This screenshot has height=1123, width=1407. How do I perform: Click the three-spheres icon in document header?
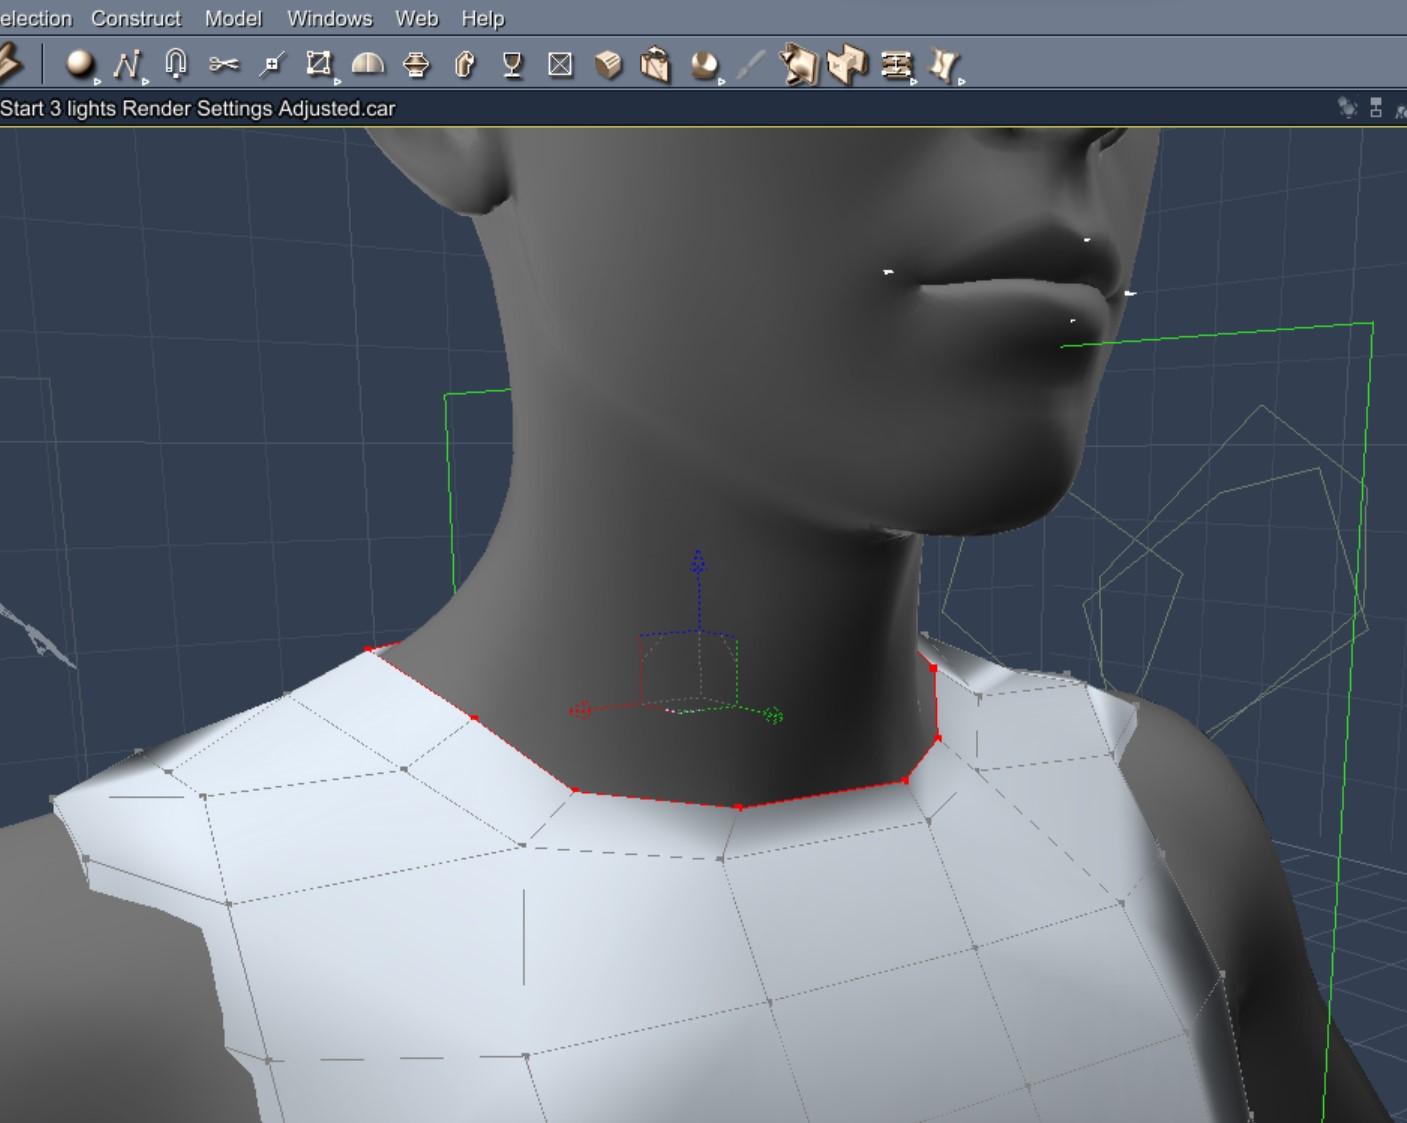(1347, 107)
